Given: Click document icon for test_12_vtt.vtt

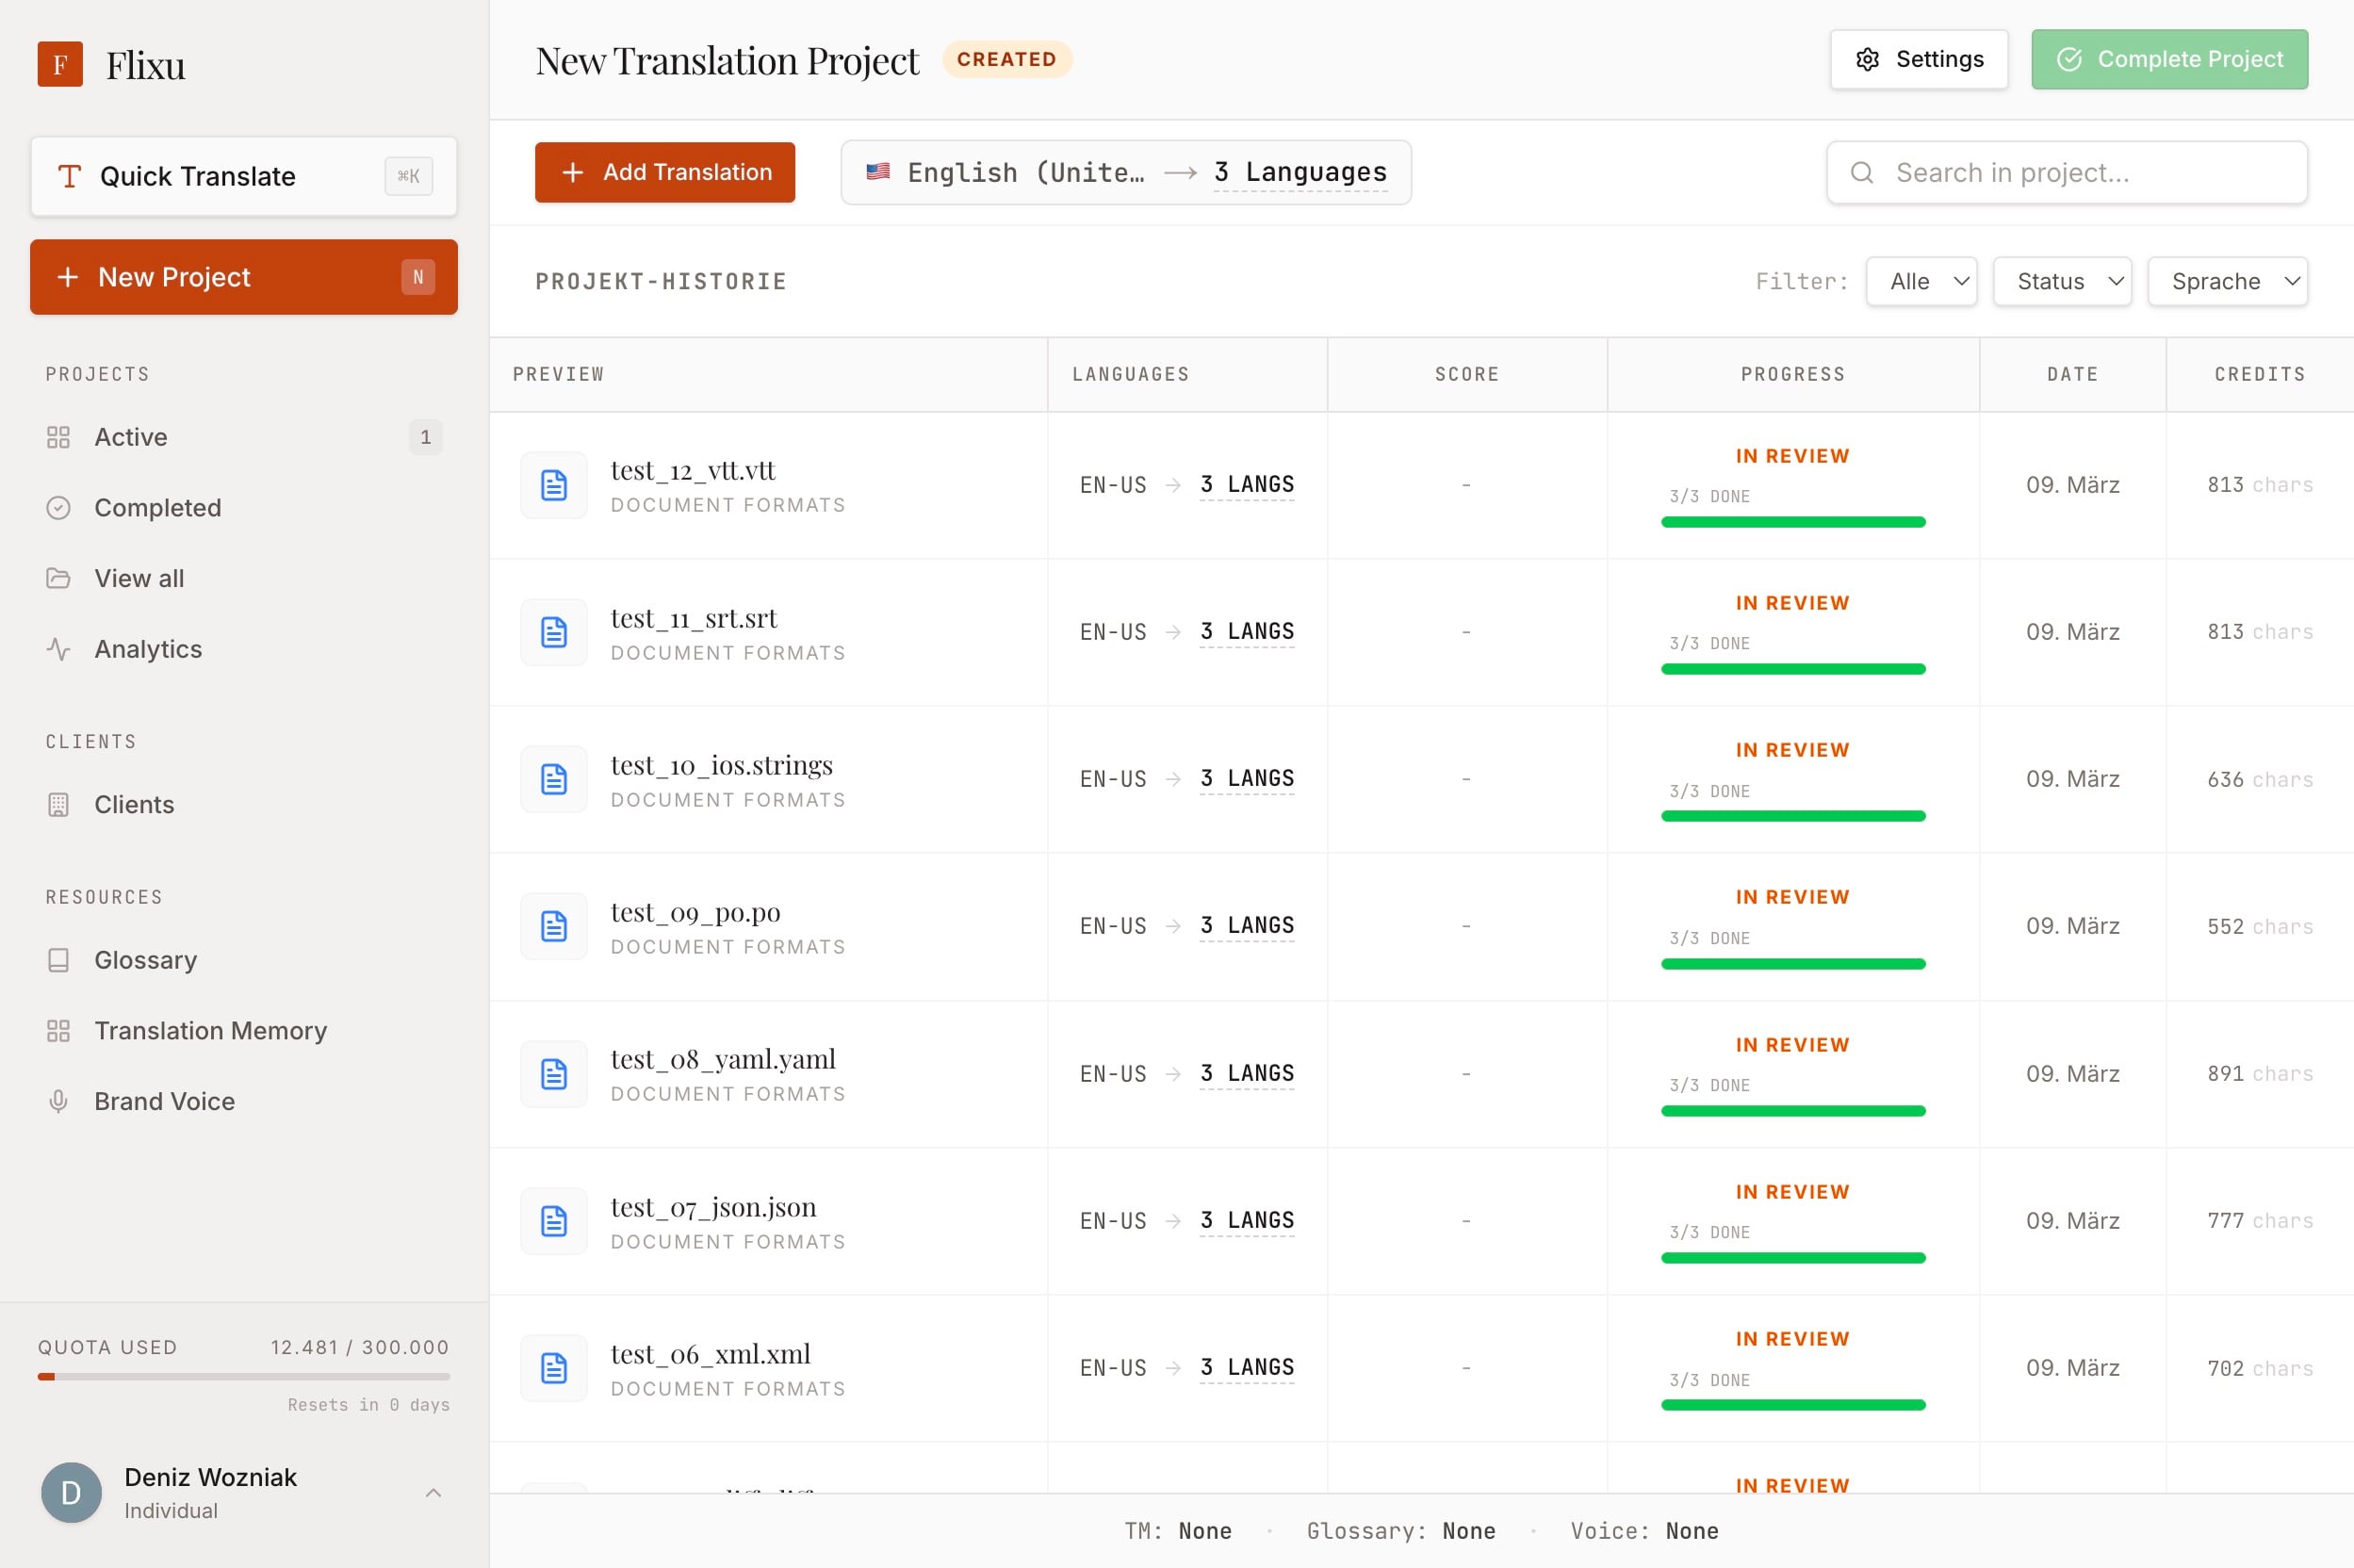Looking at the screenshot, I should pos(553,485).
